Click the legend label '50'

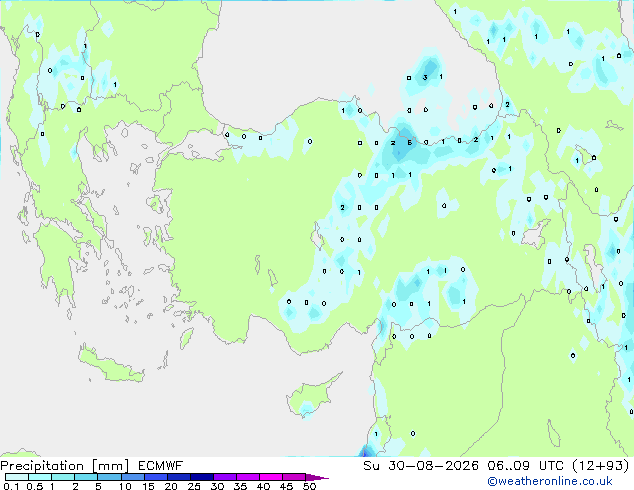(x=309, y=486)
